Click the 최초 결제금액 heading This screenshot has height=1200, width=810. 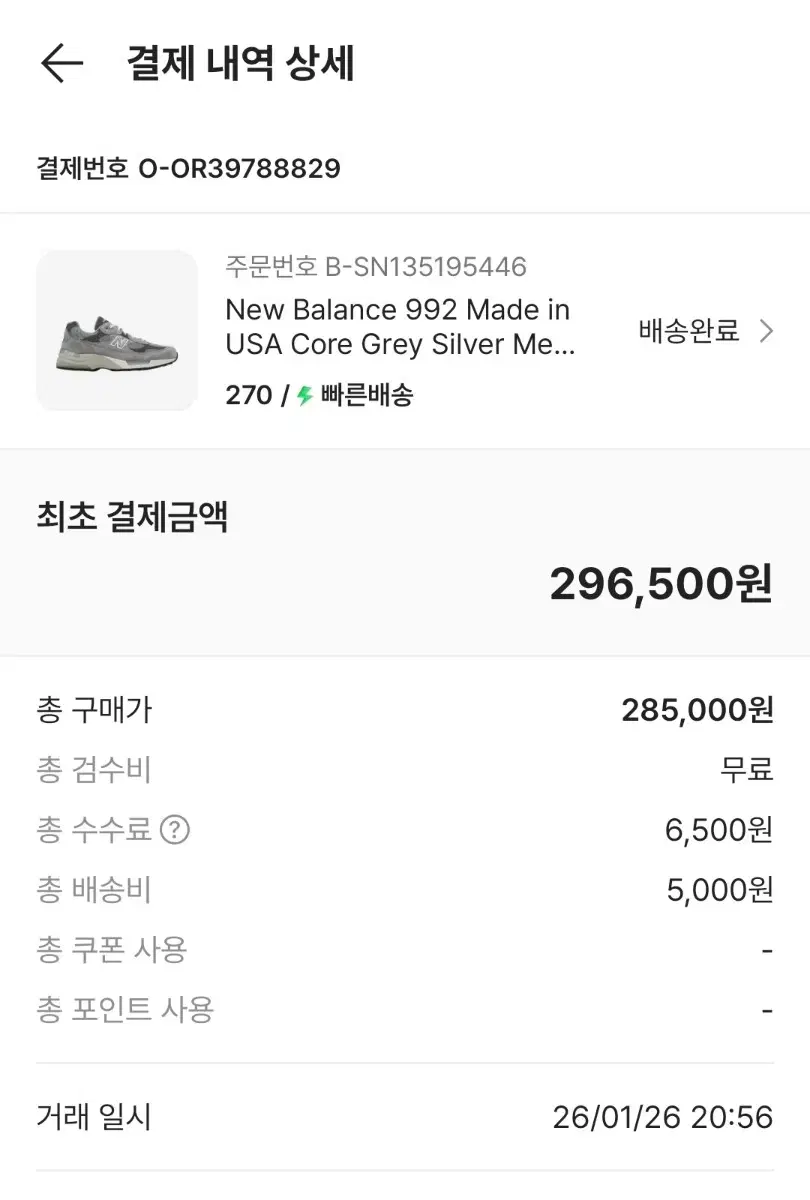point(132,518)
